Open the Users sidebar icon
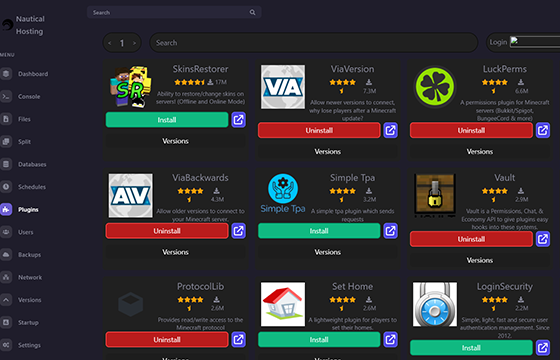Viewport: 560px width, 360px height. [x=6, y=232]
